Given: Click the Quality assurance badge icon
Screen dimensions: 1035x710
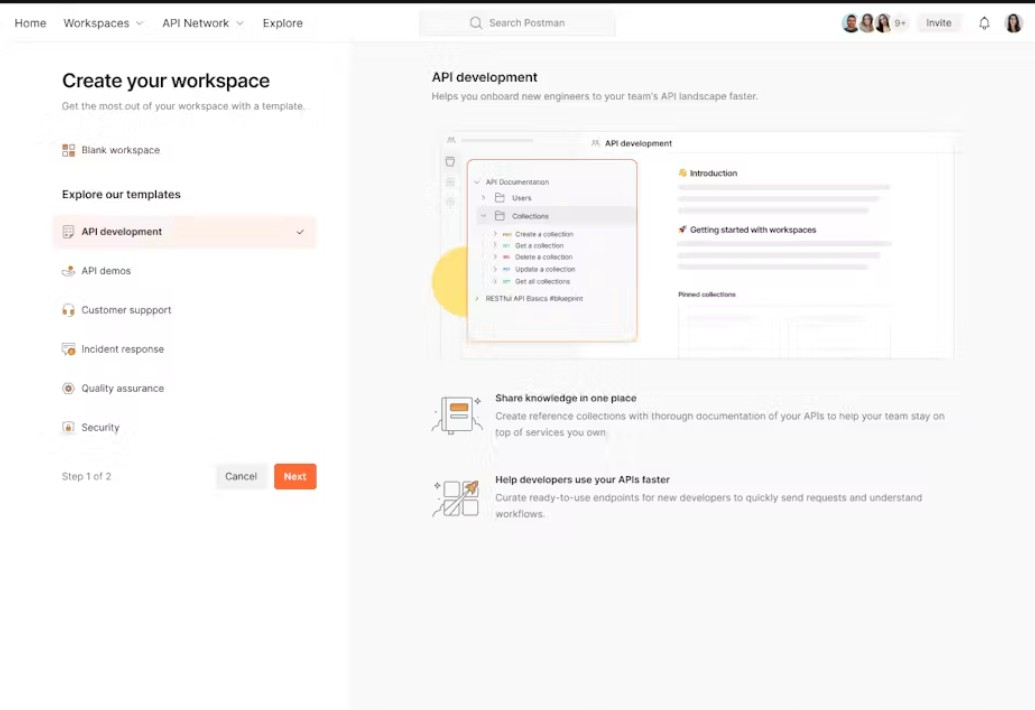Looking at the screenshot, I should click(68, 388).
